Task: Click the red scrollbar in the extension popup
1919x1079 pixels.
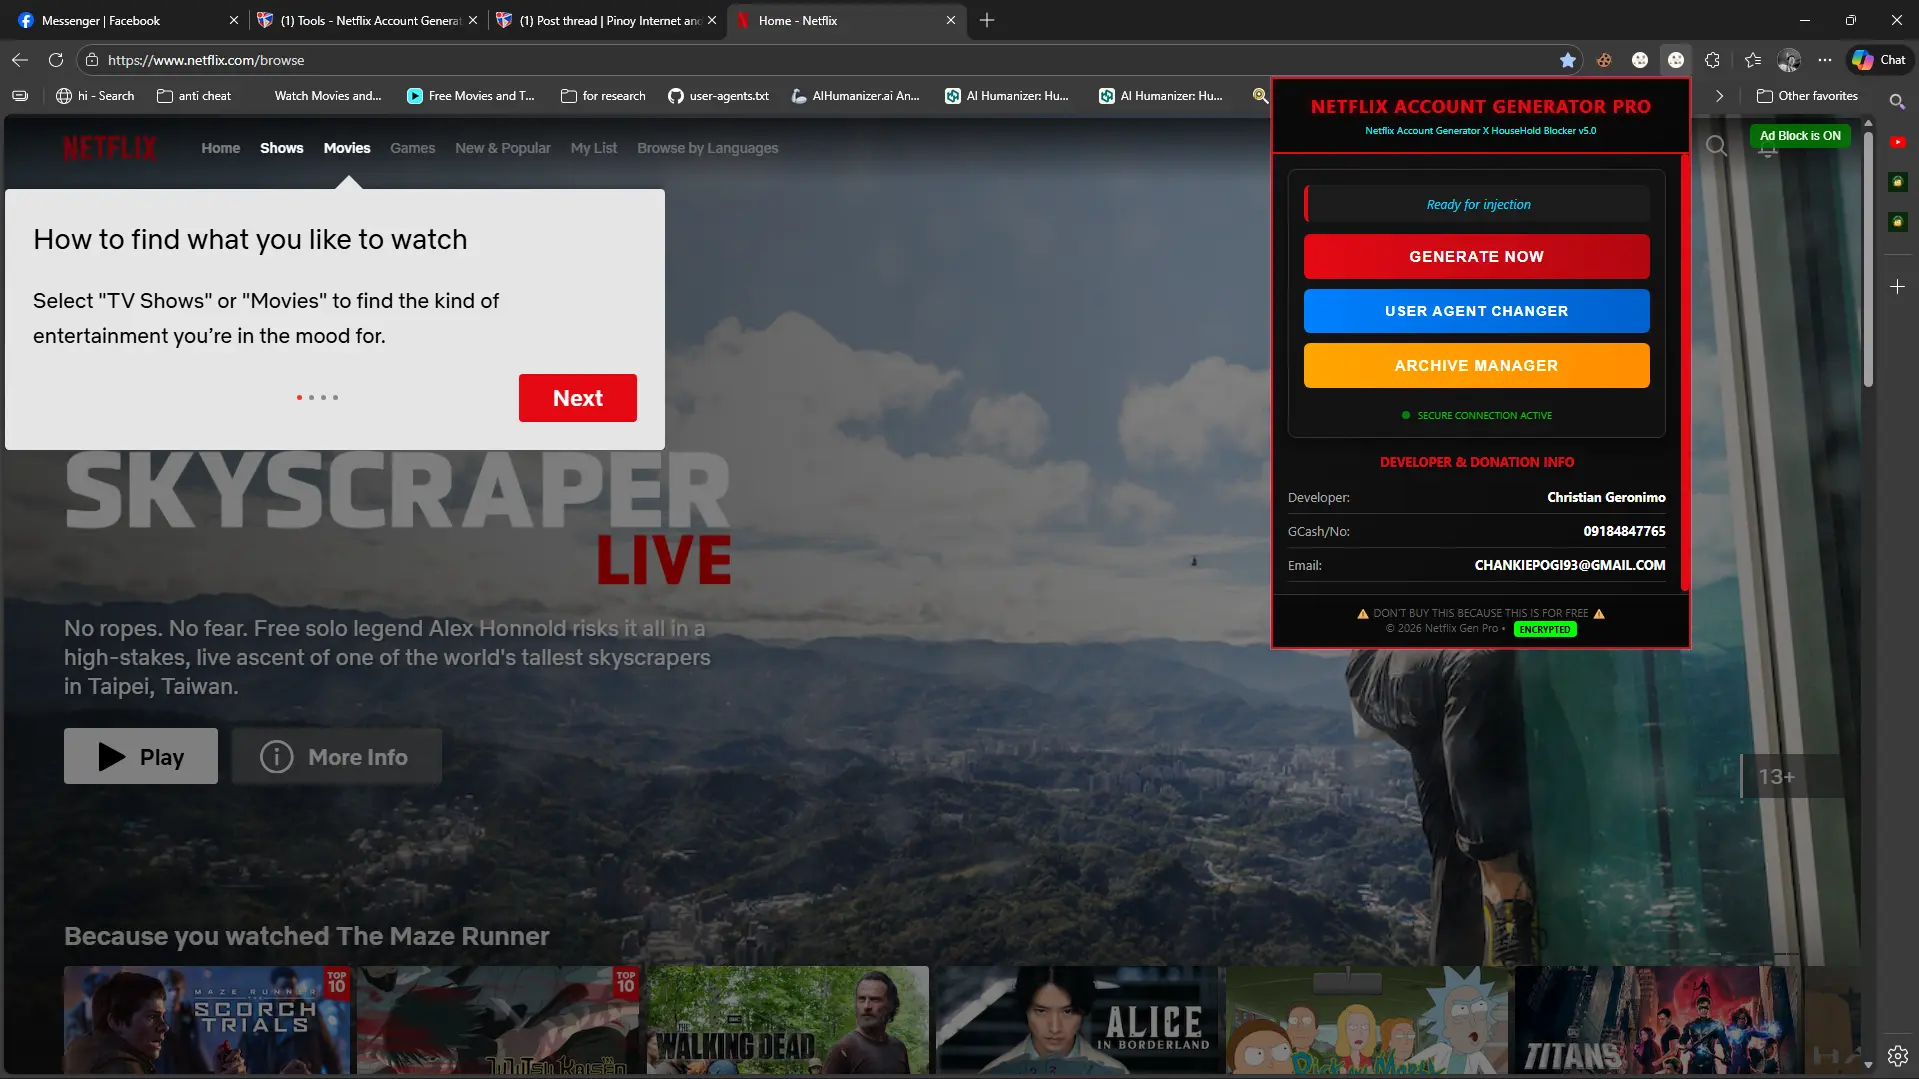Action: (1684, 371)
